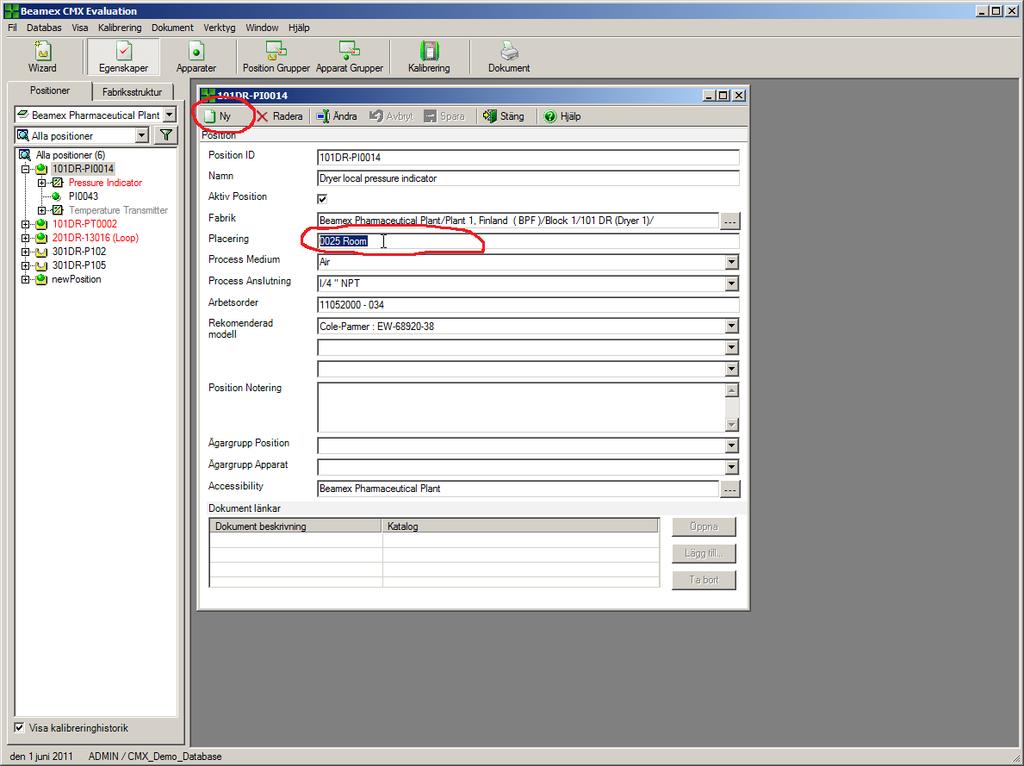Open the Alla positioner filter dropdown
The width and height of the screenshot is (1024, 766).
point(142,136)
